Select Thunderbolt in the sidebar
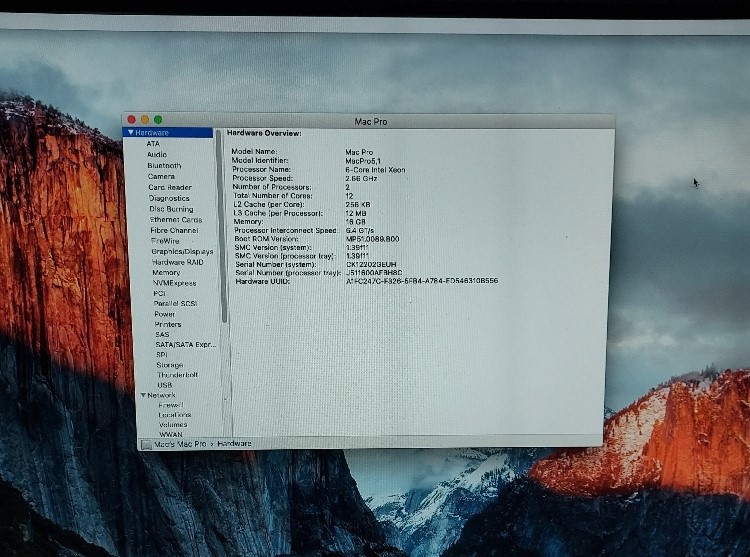This screenshot has height=557, width=750. pyautogui.click(x=177, y=375)
